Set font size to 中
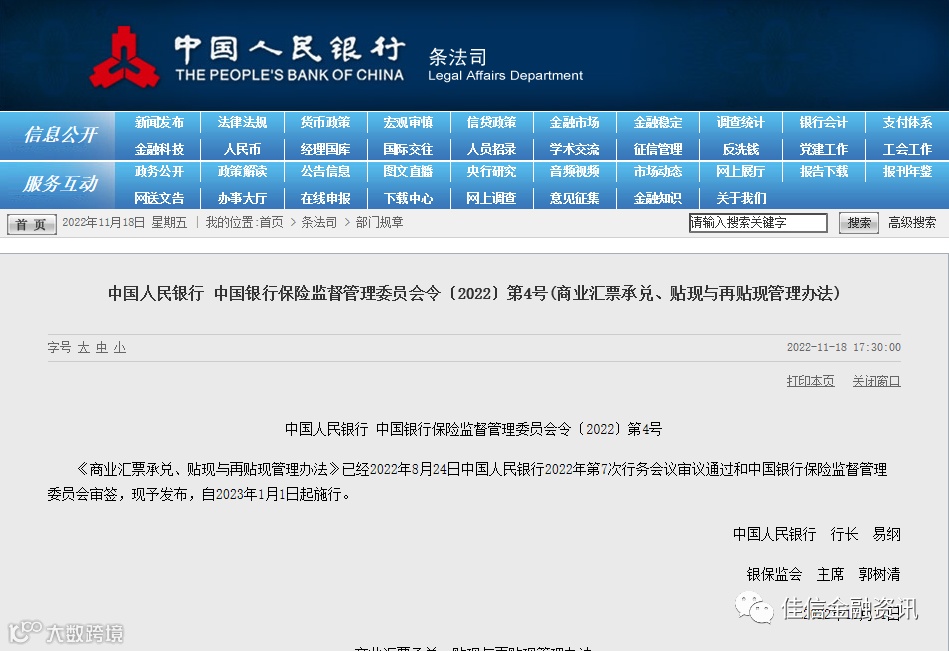949x651 pixels. click(102, 347)
